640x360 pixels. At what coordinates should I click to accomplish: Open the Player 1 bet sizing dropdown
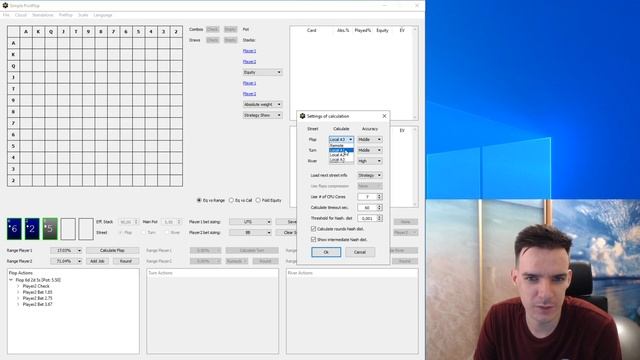tap(251, 222)
